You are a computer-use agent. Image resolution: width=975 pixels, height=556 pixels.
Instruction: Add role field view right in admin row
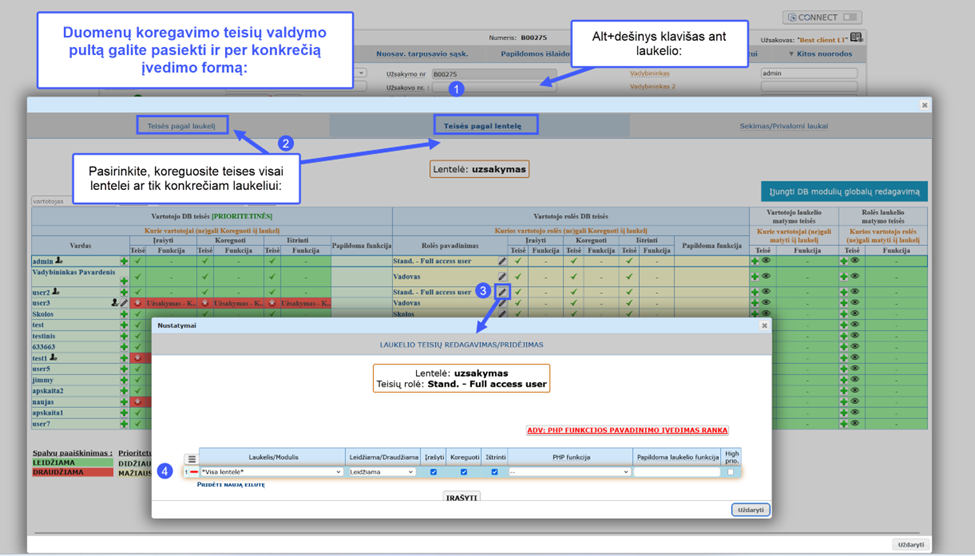(844, 261)
